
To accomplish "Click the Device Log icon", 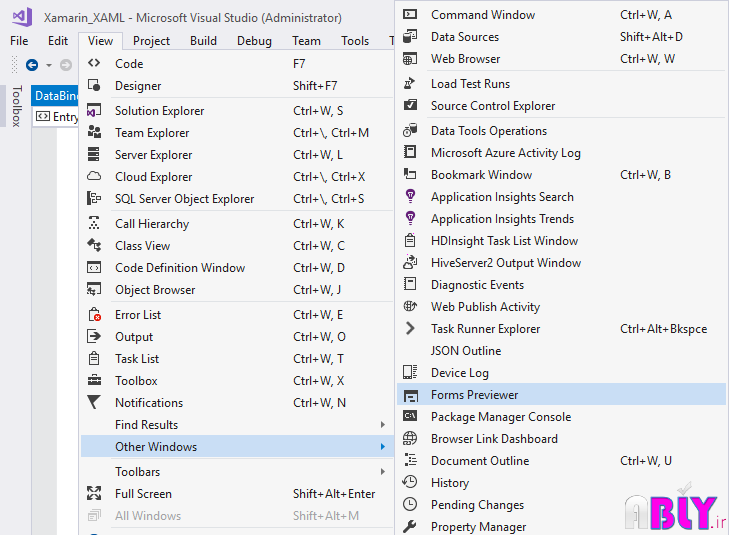I will [410, 372].
